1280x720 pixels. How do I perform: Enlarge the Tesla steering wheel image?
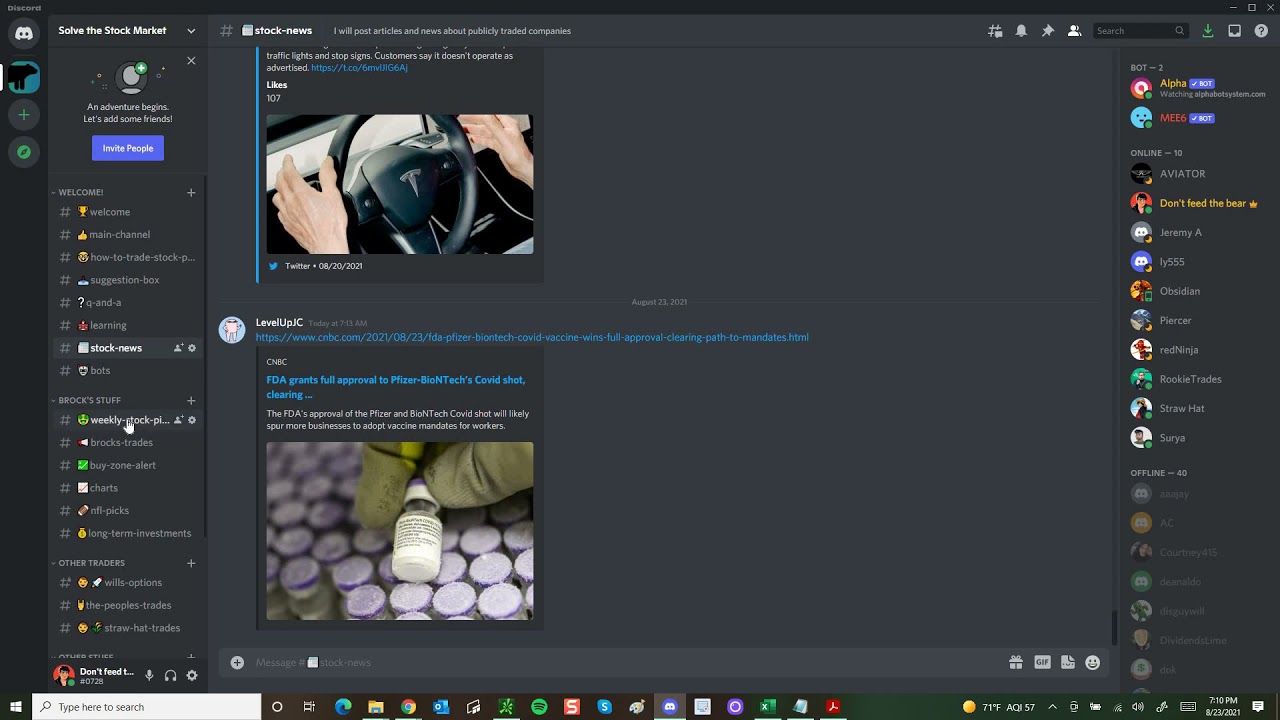coord(400,184)
